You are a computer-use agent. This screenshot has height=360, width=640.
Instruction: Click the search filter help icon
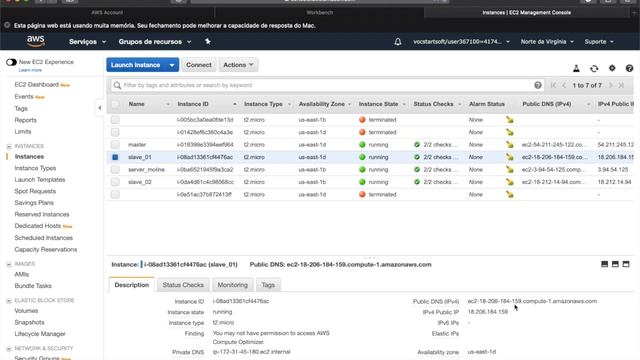[538, 85]
